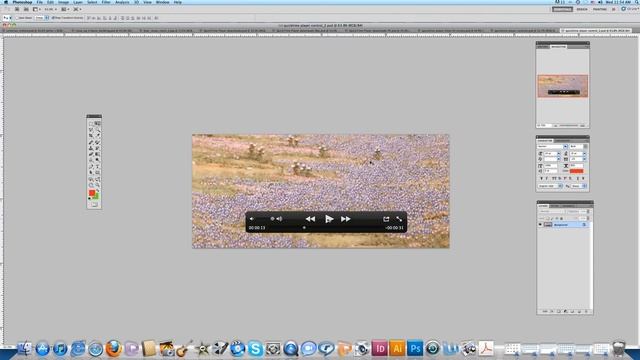
Task: Select the Quick Selection tool
Action: click(98, 130)
